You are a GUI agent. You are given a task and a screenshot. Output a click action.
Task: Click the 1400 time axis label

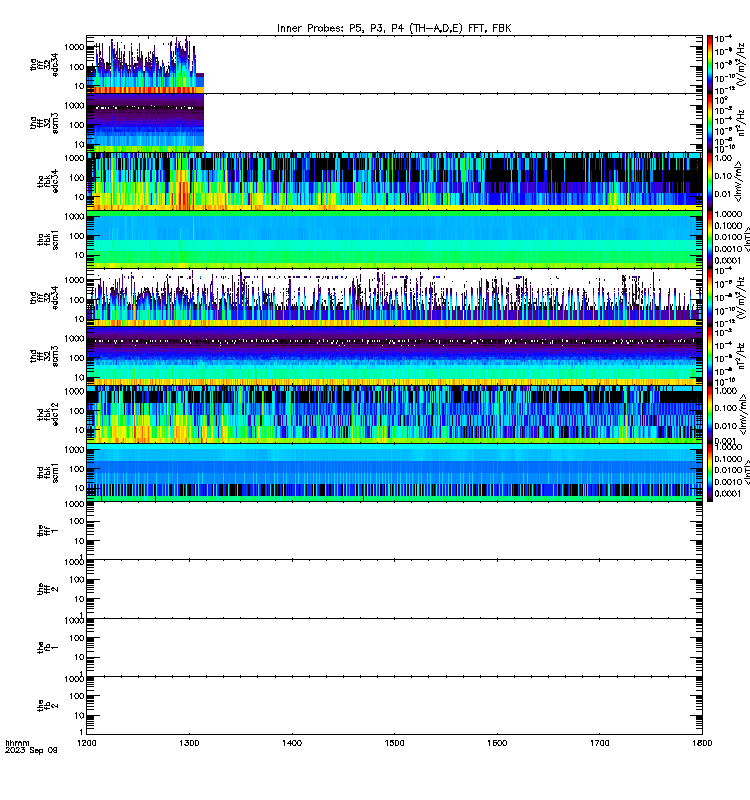pyautogui.click(x=292, y=743)
